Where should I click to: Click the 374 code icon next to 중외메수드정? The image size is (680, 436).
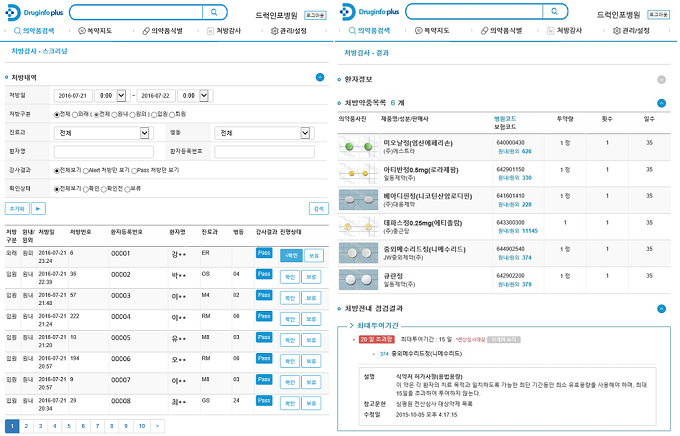(384, 353)
